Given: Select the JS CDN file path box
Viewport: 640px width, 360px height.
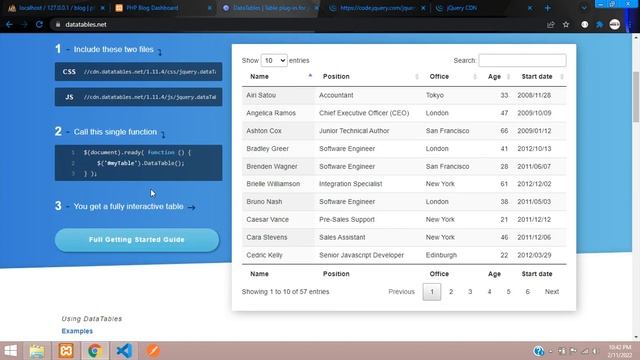Looking at the screenshot, I should tap(138, 97).
